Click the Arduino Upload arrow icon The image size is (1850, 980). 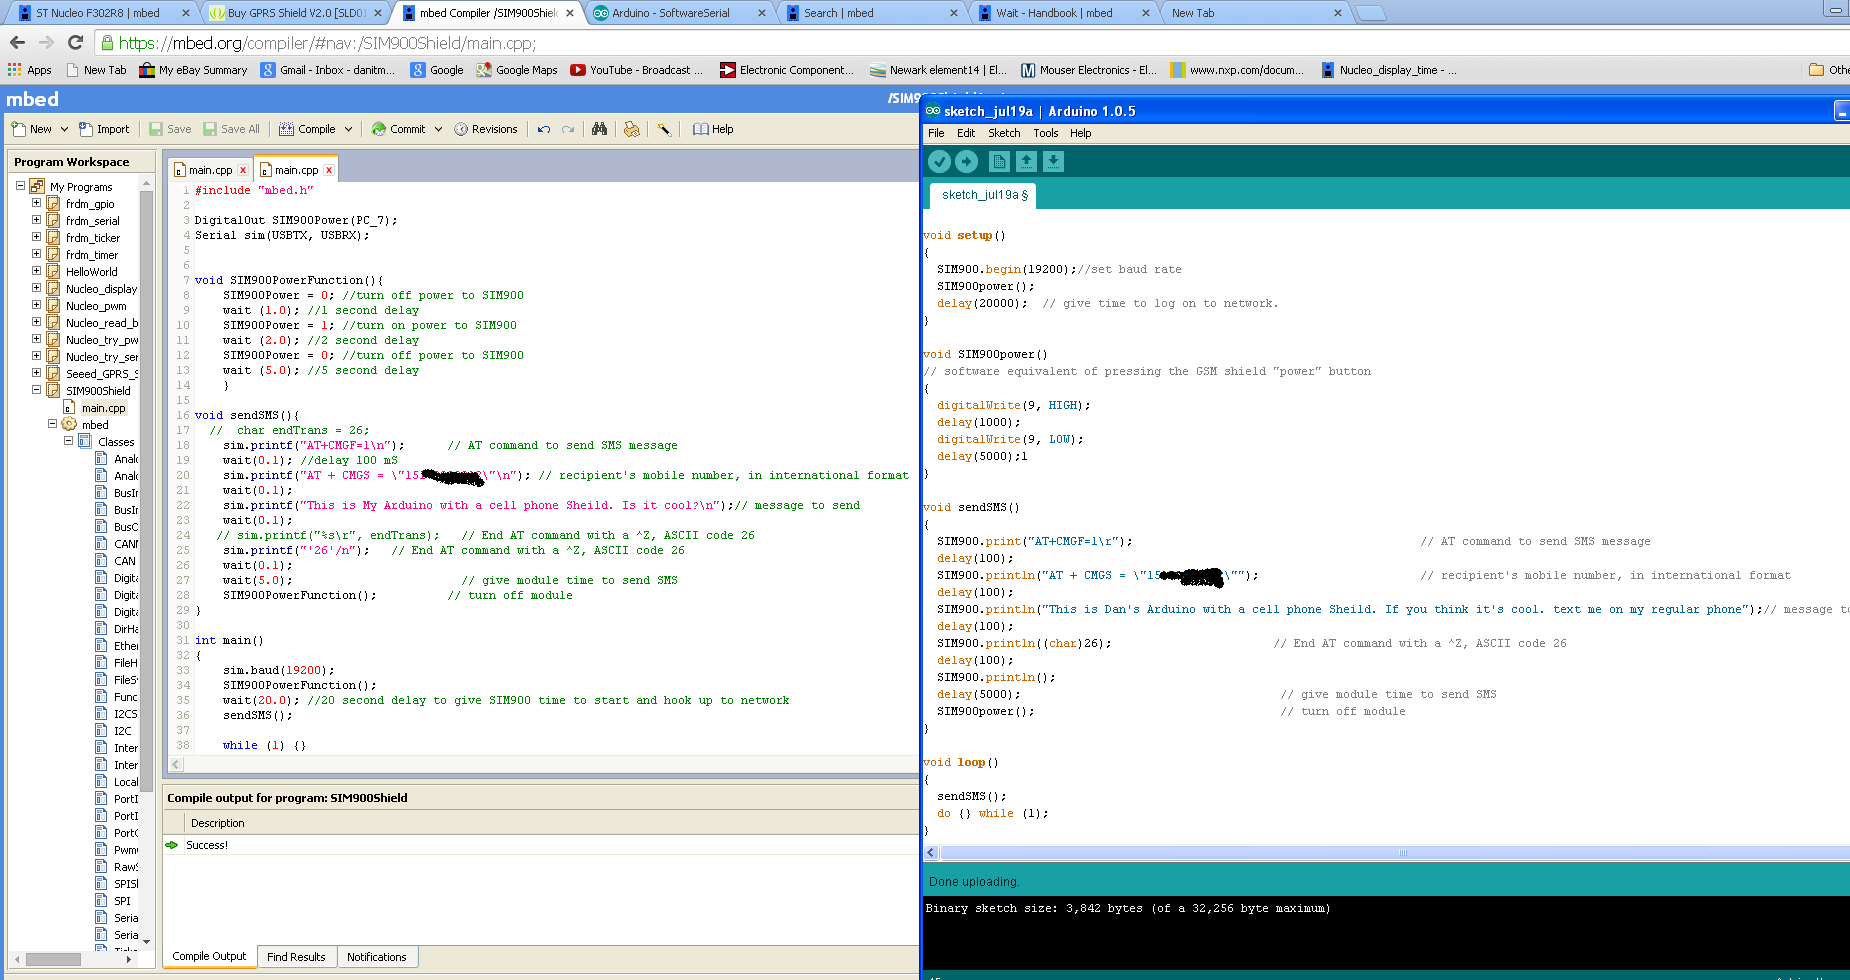pyautogui.click(x=966, y=161)
